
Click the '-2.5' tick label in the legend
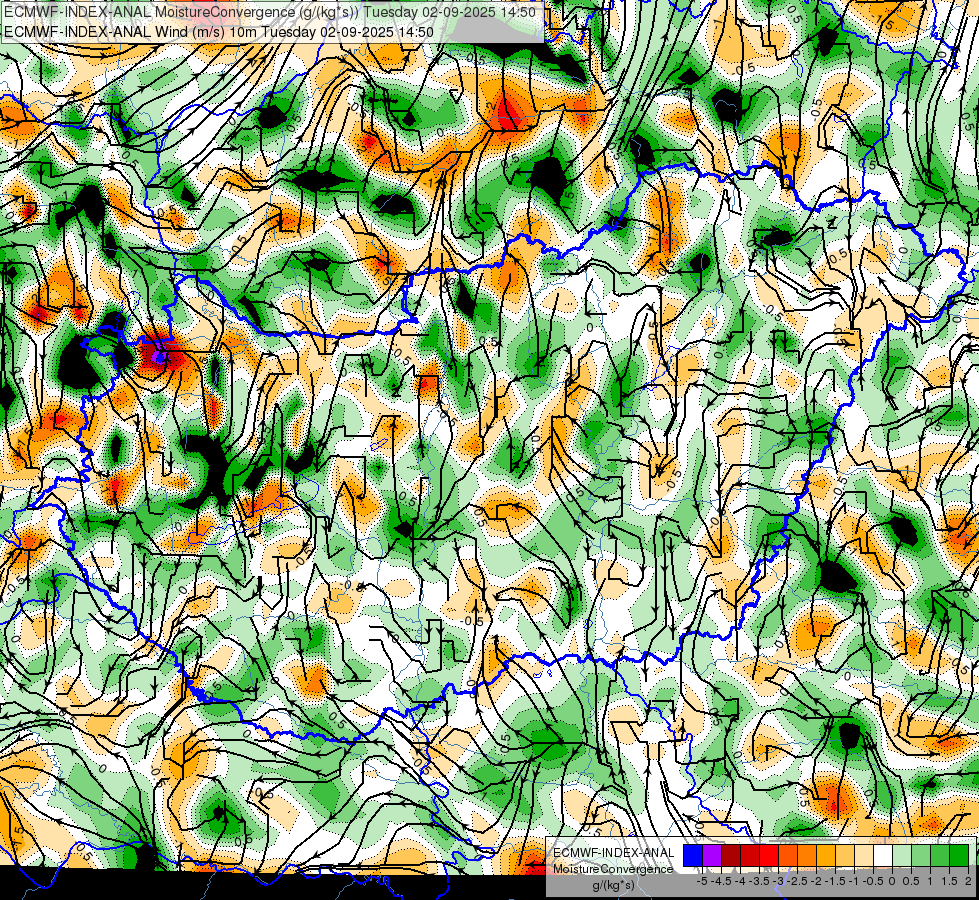click(797, 881)
